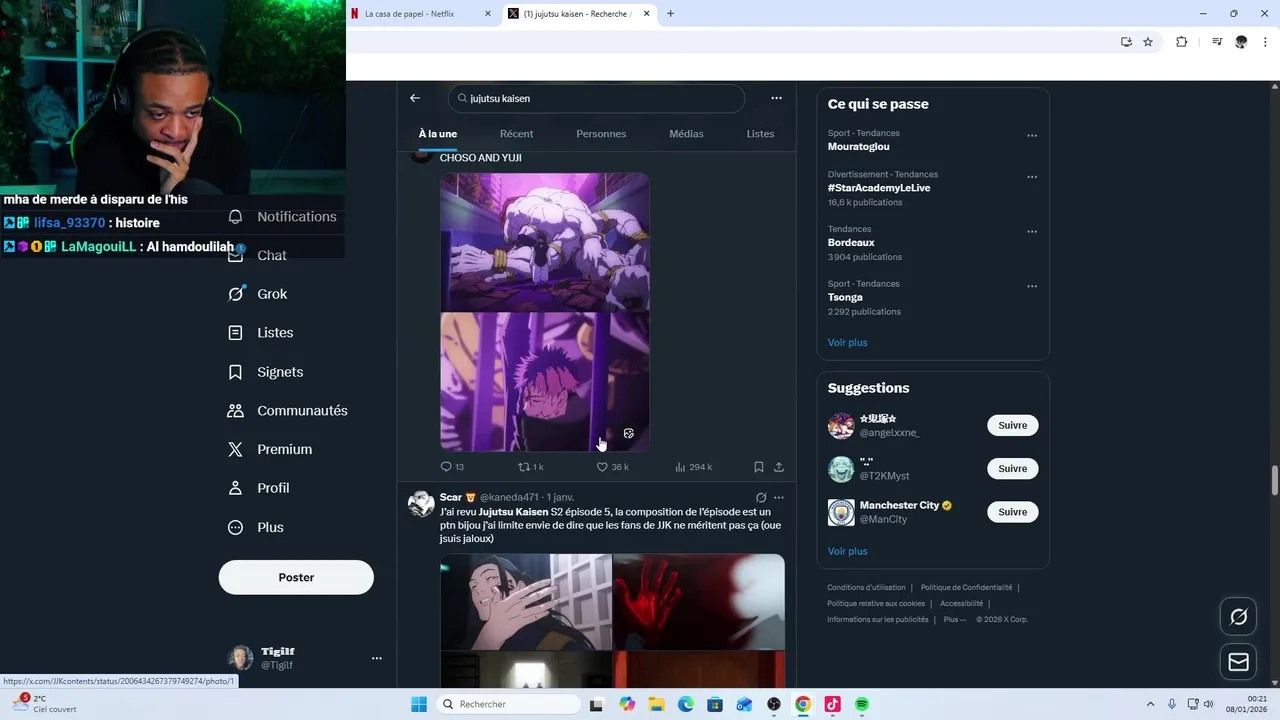Open search options three-dot menu
Screen dimensions: 1280x720
pos(776,98)
